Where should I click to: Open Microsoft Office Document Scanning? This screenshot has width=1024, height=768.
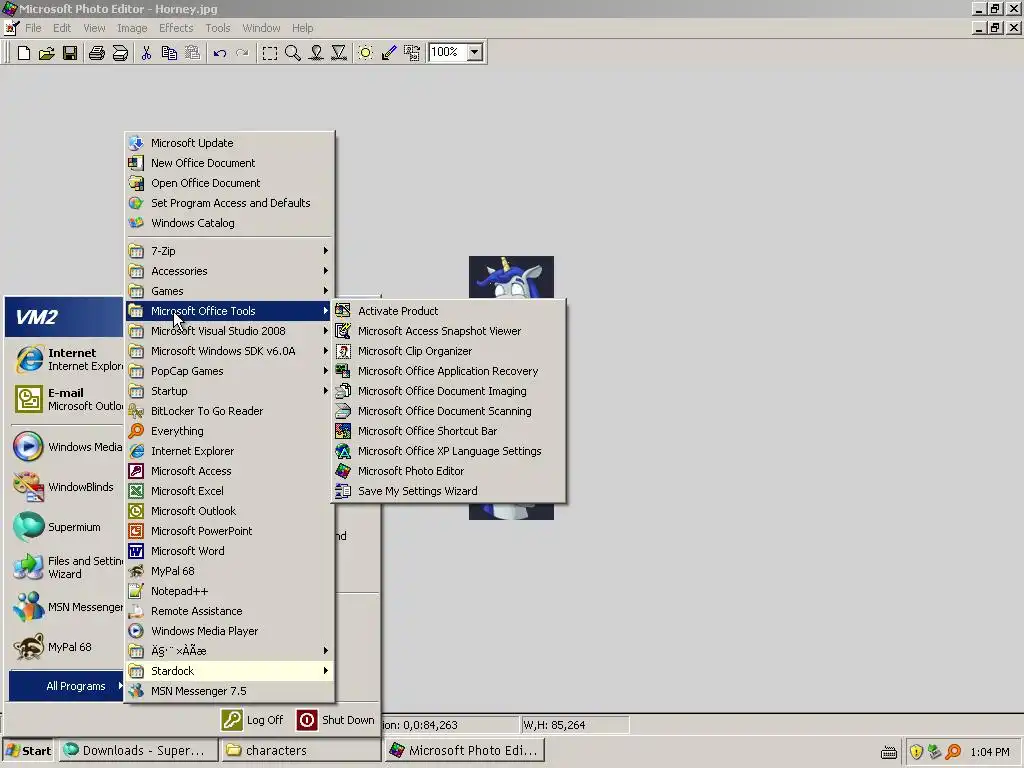pyautogui.click(x=449, y=411)
